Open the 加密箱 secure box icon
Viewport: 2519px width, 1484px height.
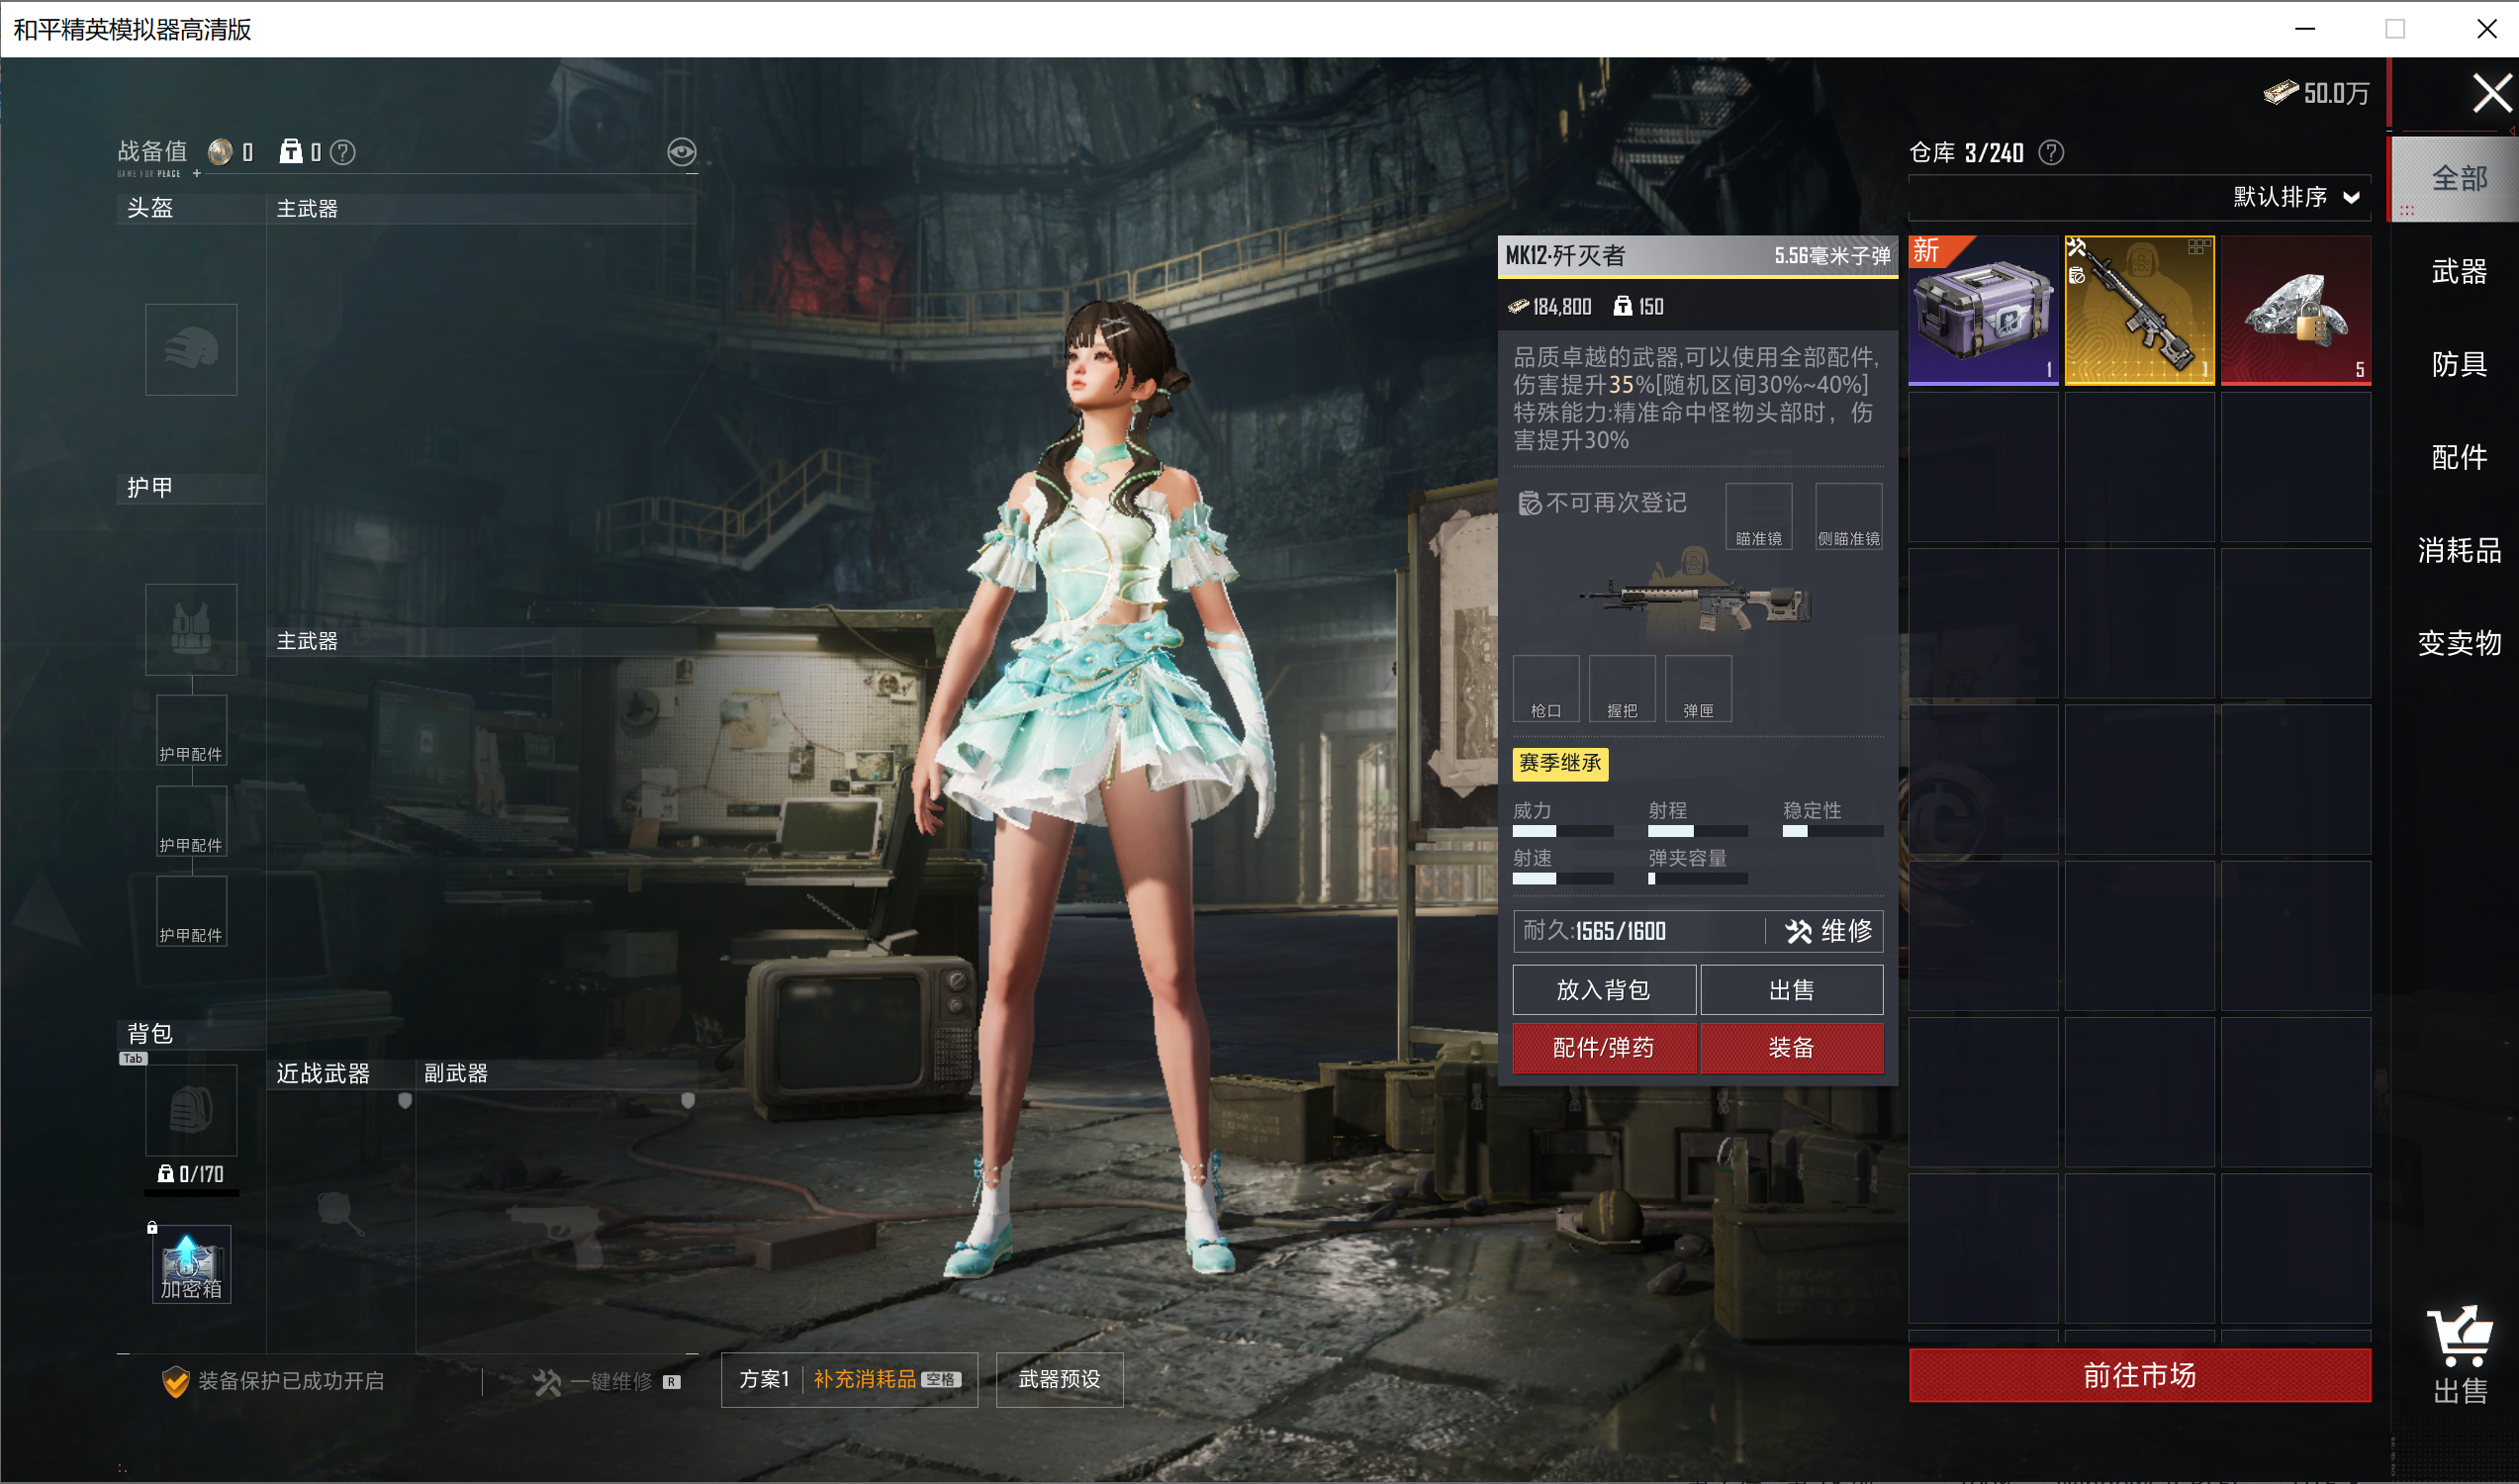click(191, 1264)
